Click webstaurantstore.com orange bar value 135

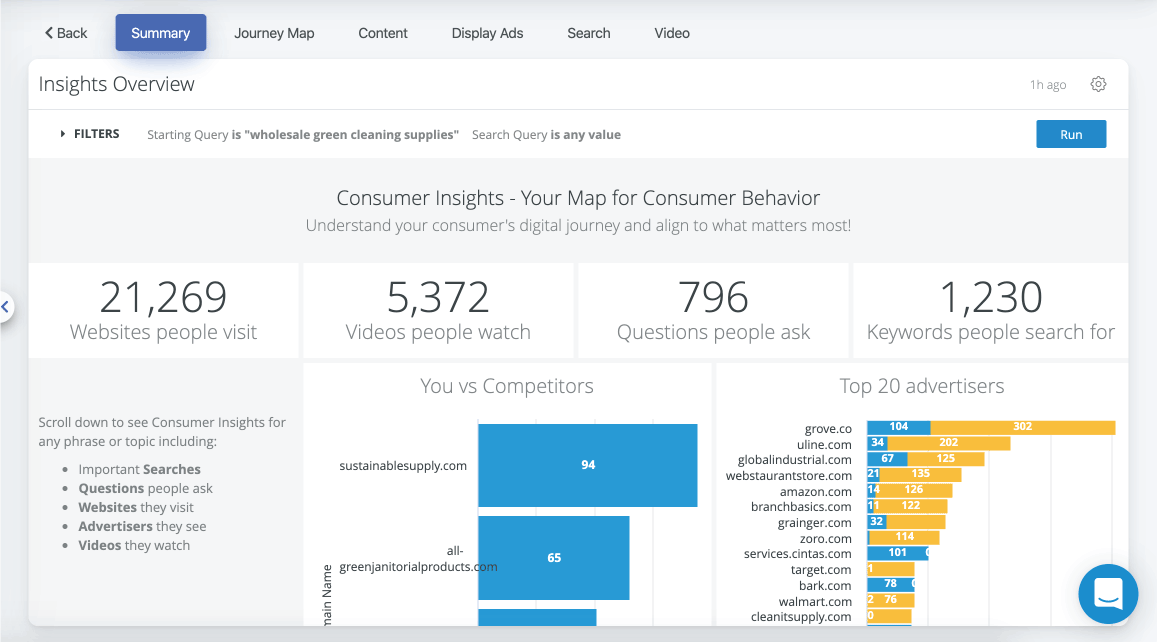920,474
